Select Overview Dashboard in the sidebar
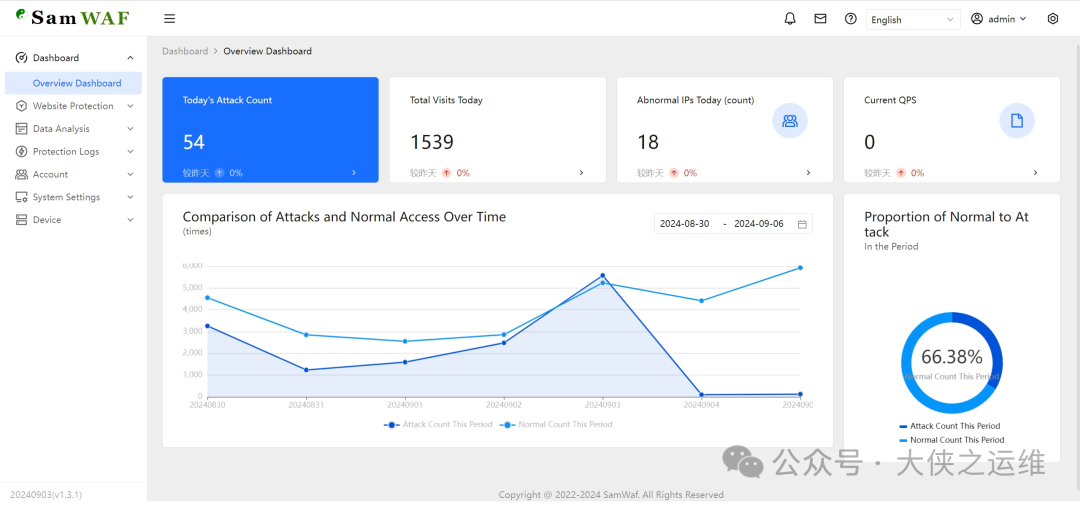 pos(77,83)
